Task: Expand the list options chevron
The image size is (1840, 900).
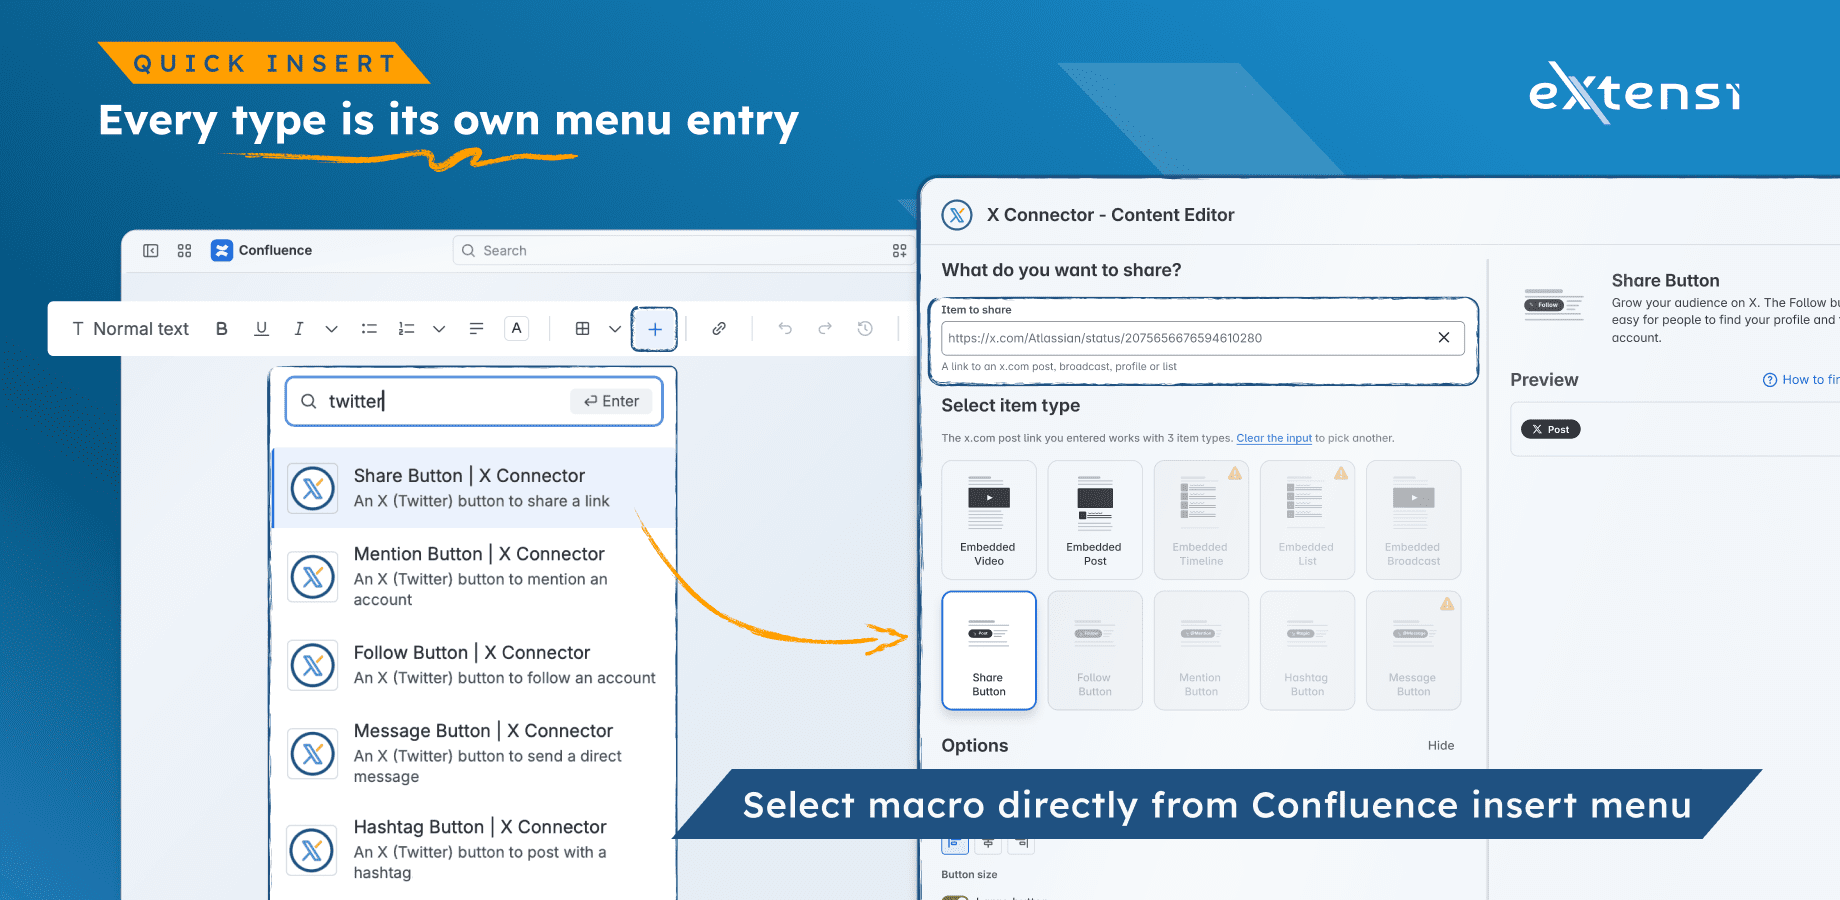Action: [x=438, y=329]
